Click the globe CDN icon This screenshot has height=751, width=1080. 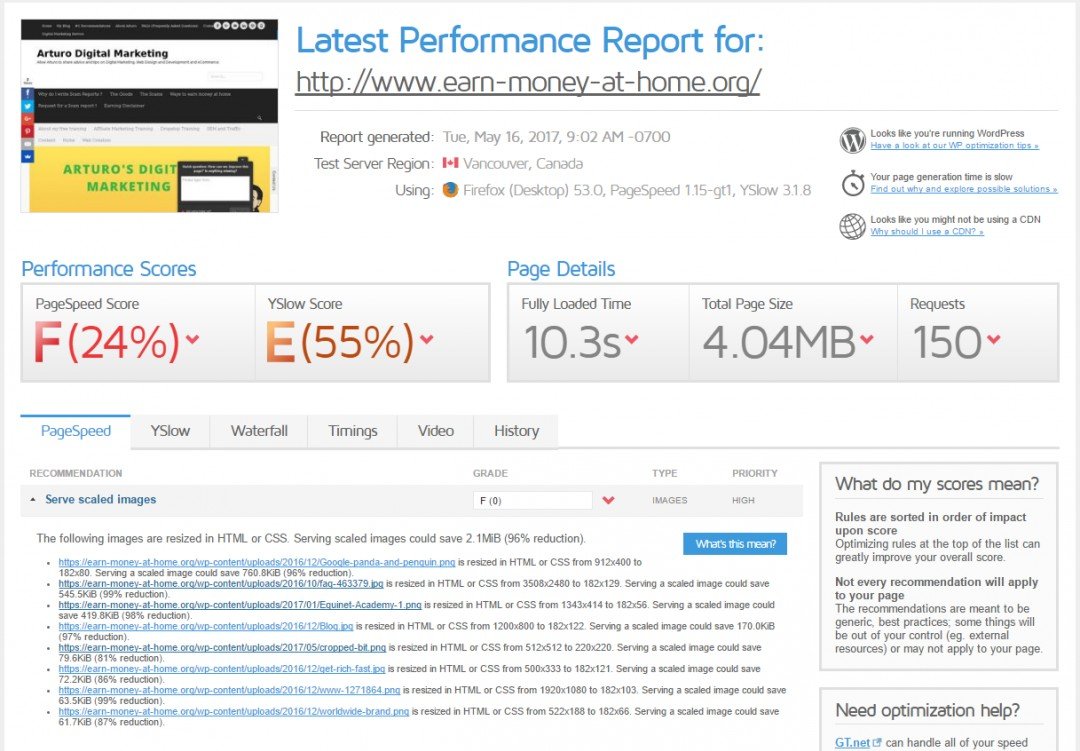pyautogui.click(x=853, y=226)
